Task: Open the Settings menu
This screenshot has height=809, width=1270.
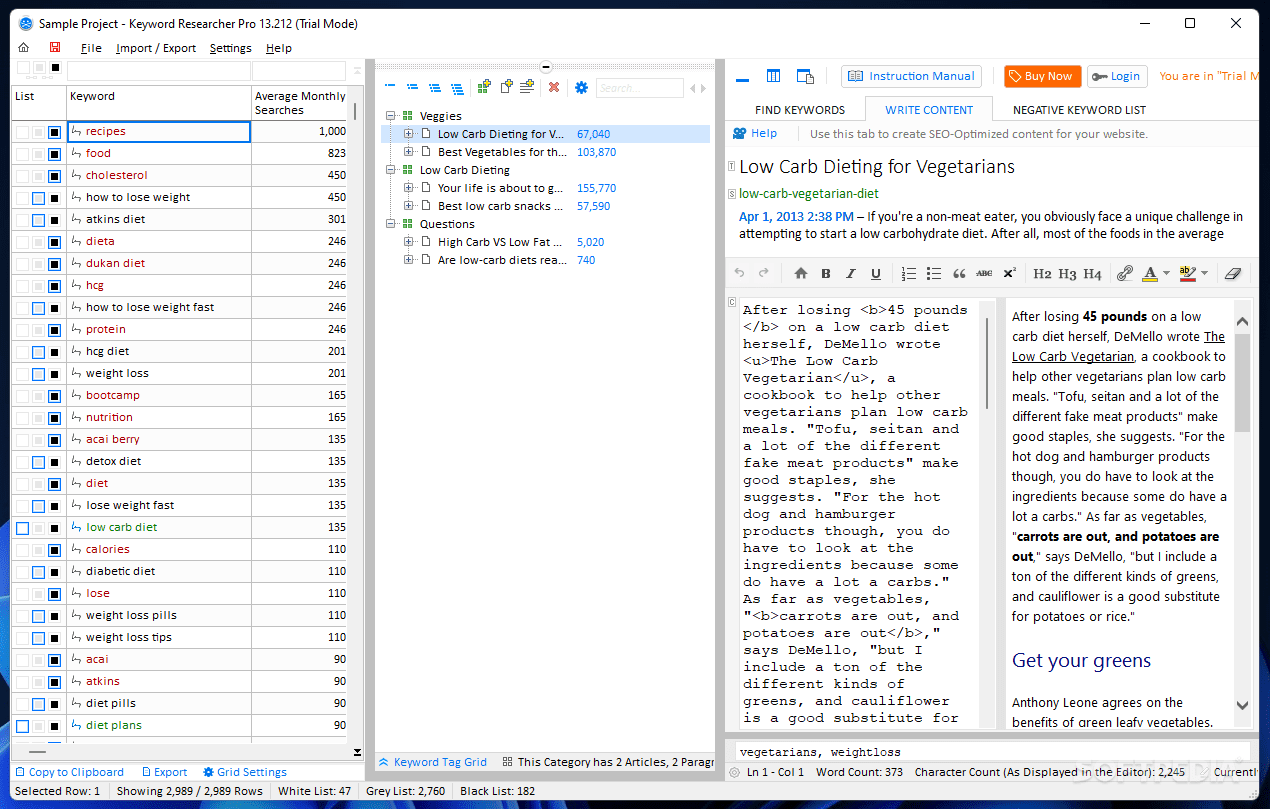Action: pos(231,48)
